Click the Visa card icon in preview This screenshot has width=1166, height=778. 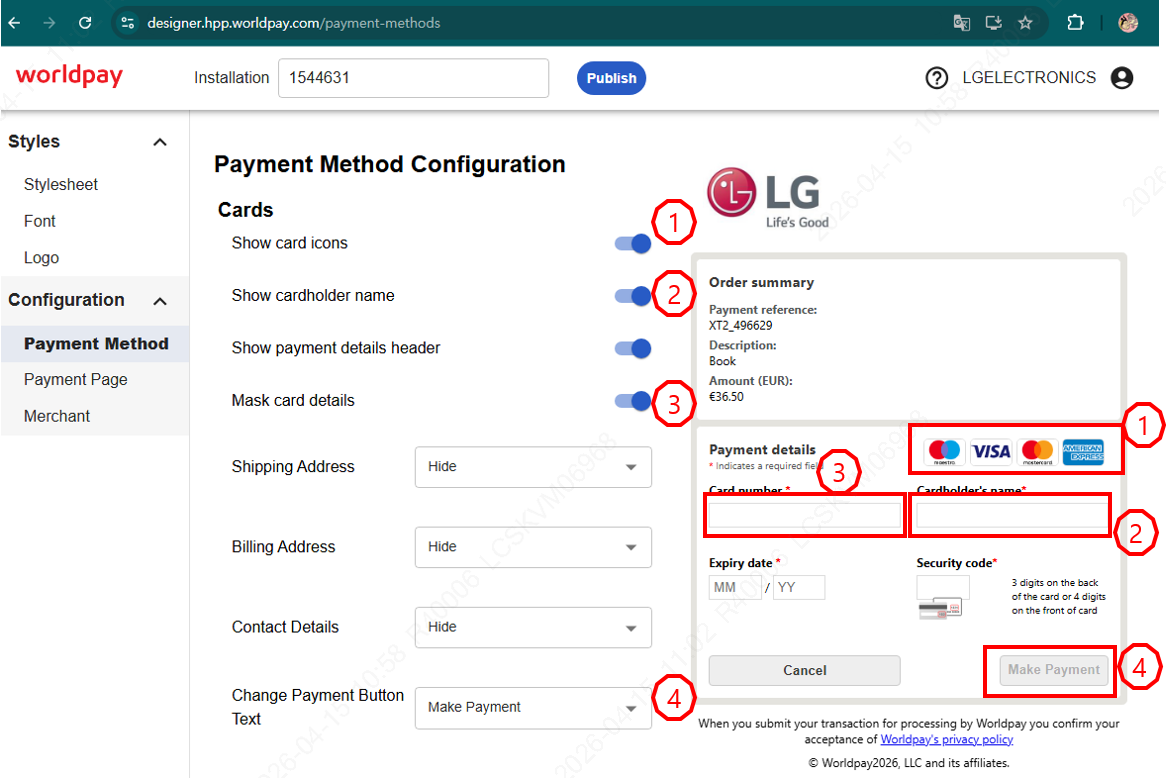(991, 452)
